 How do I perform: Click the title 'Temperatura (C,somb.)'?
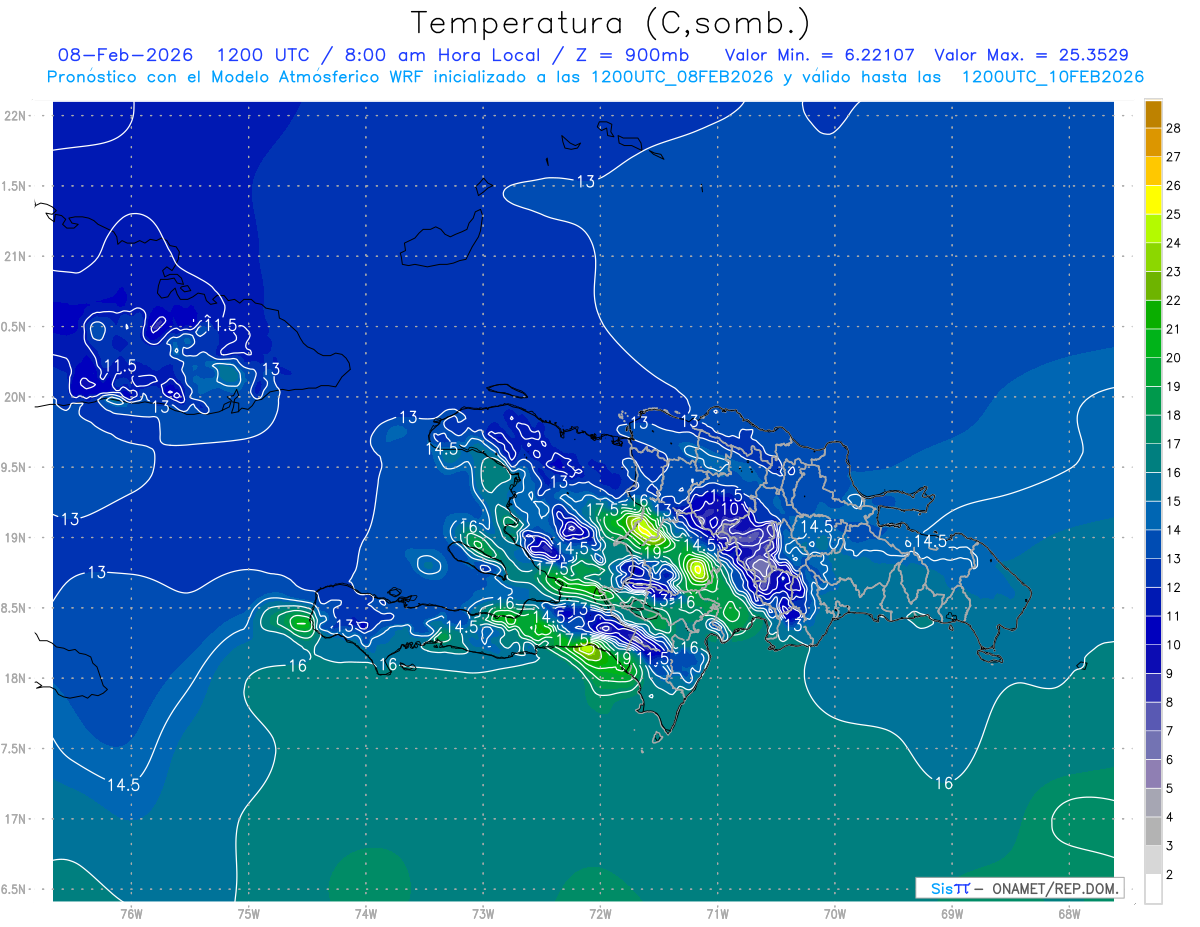[x=611, y=23]
